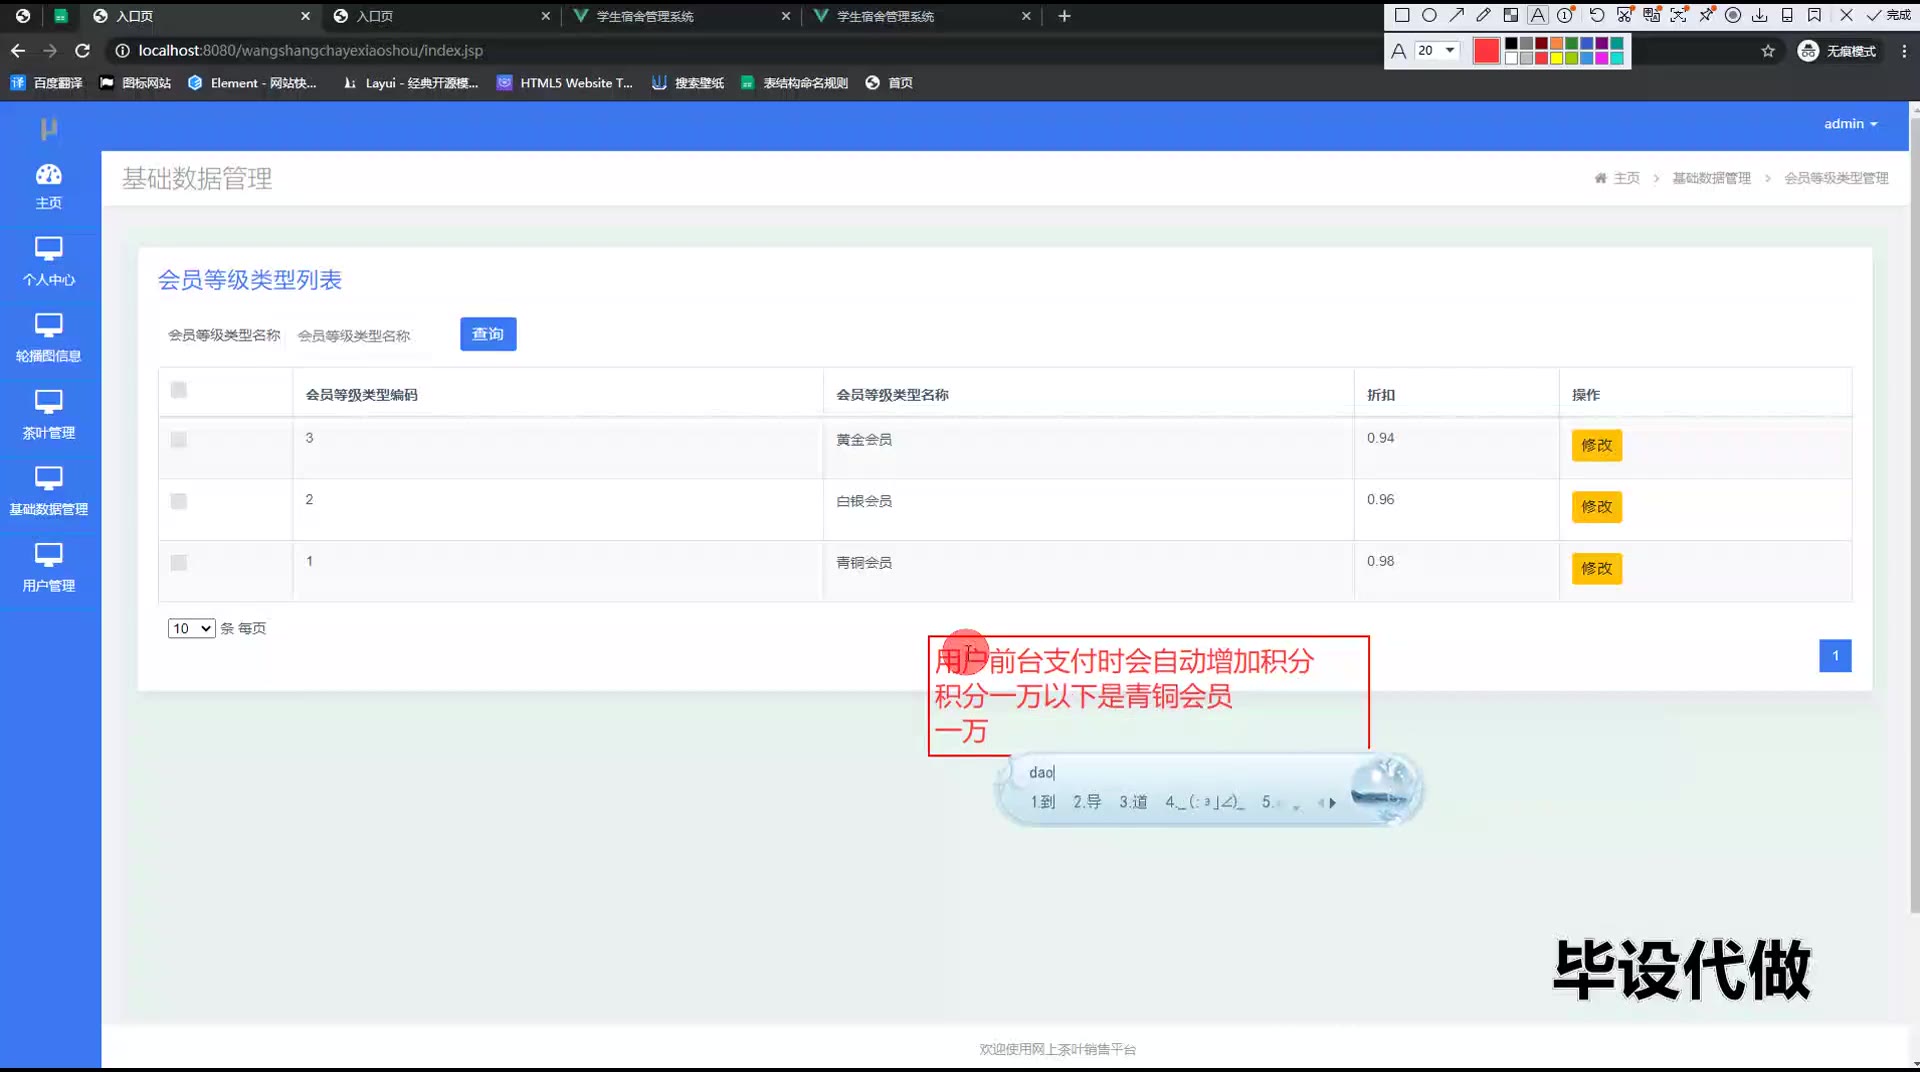Click the 会员等级类型名称 search field

click(368, 335)
